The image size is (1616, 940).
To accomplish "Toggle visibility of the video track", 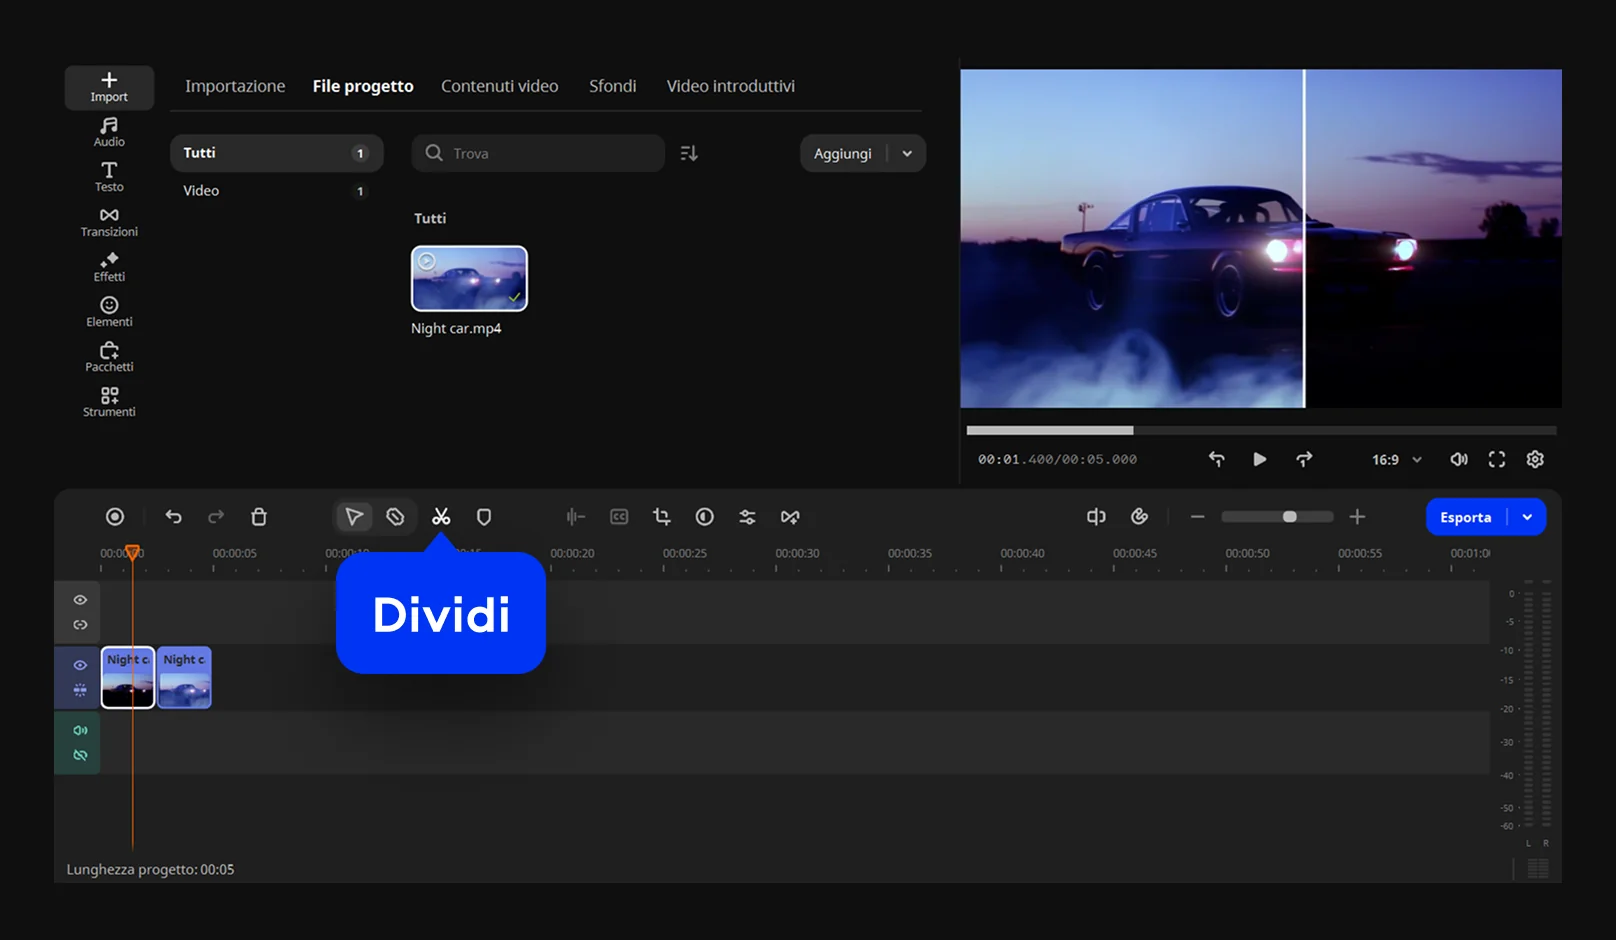I will (80, 665).
